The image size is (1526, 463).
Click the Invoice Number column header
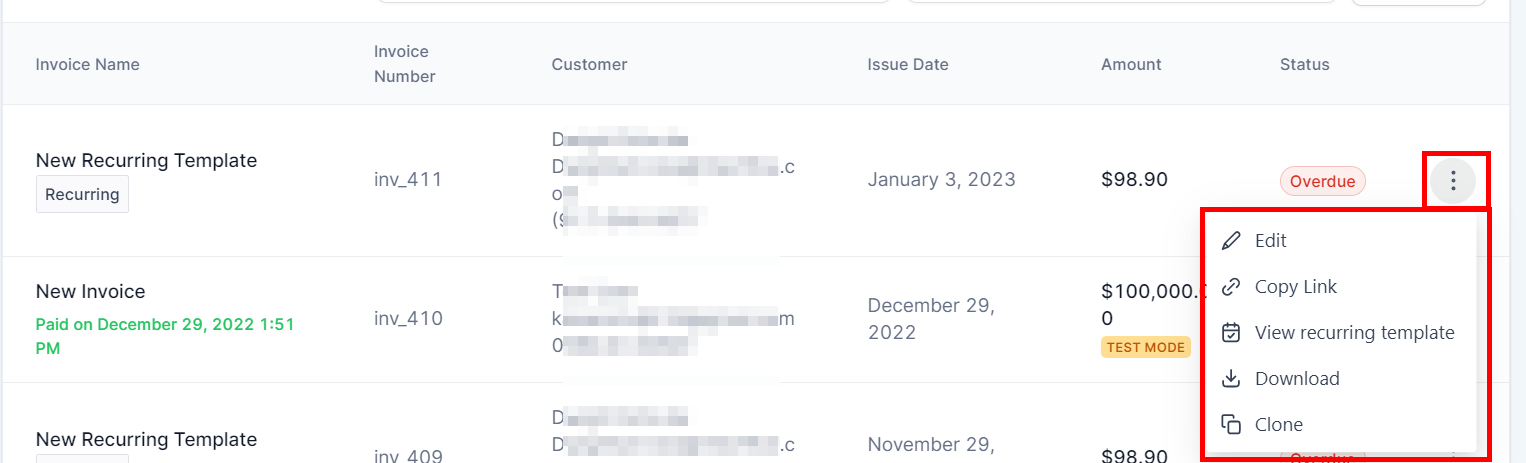click(404, 64)
